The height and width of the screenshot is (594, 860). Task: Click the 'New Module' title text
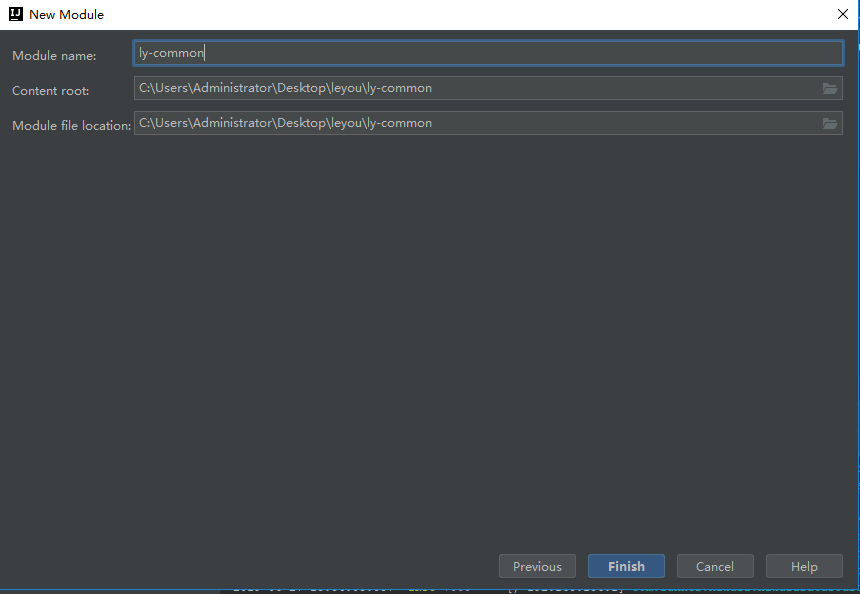tap(66, 15)
